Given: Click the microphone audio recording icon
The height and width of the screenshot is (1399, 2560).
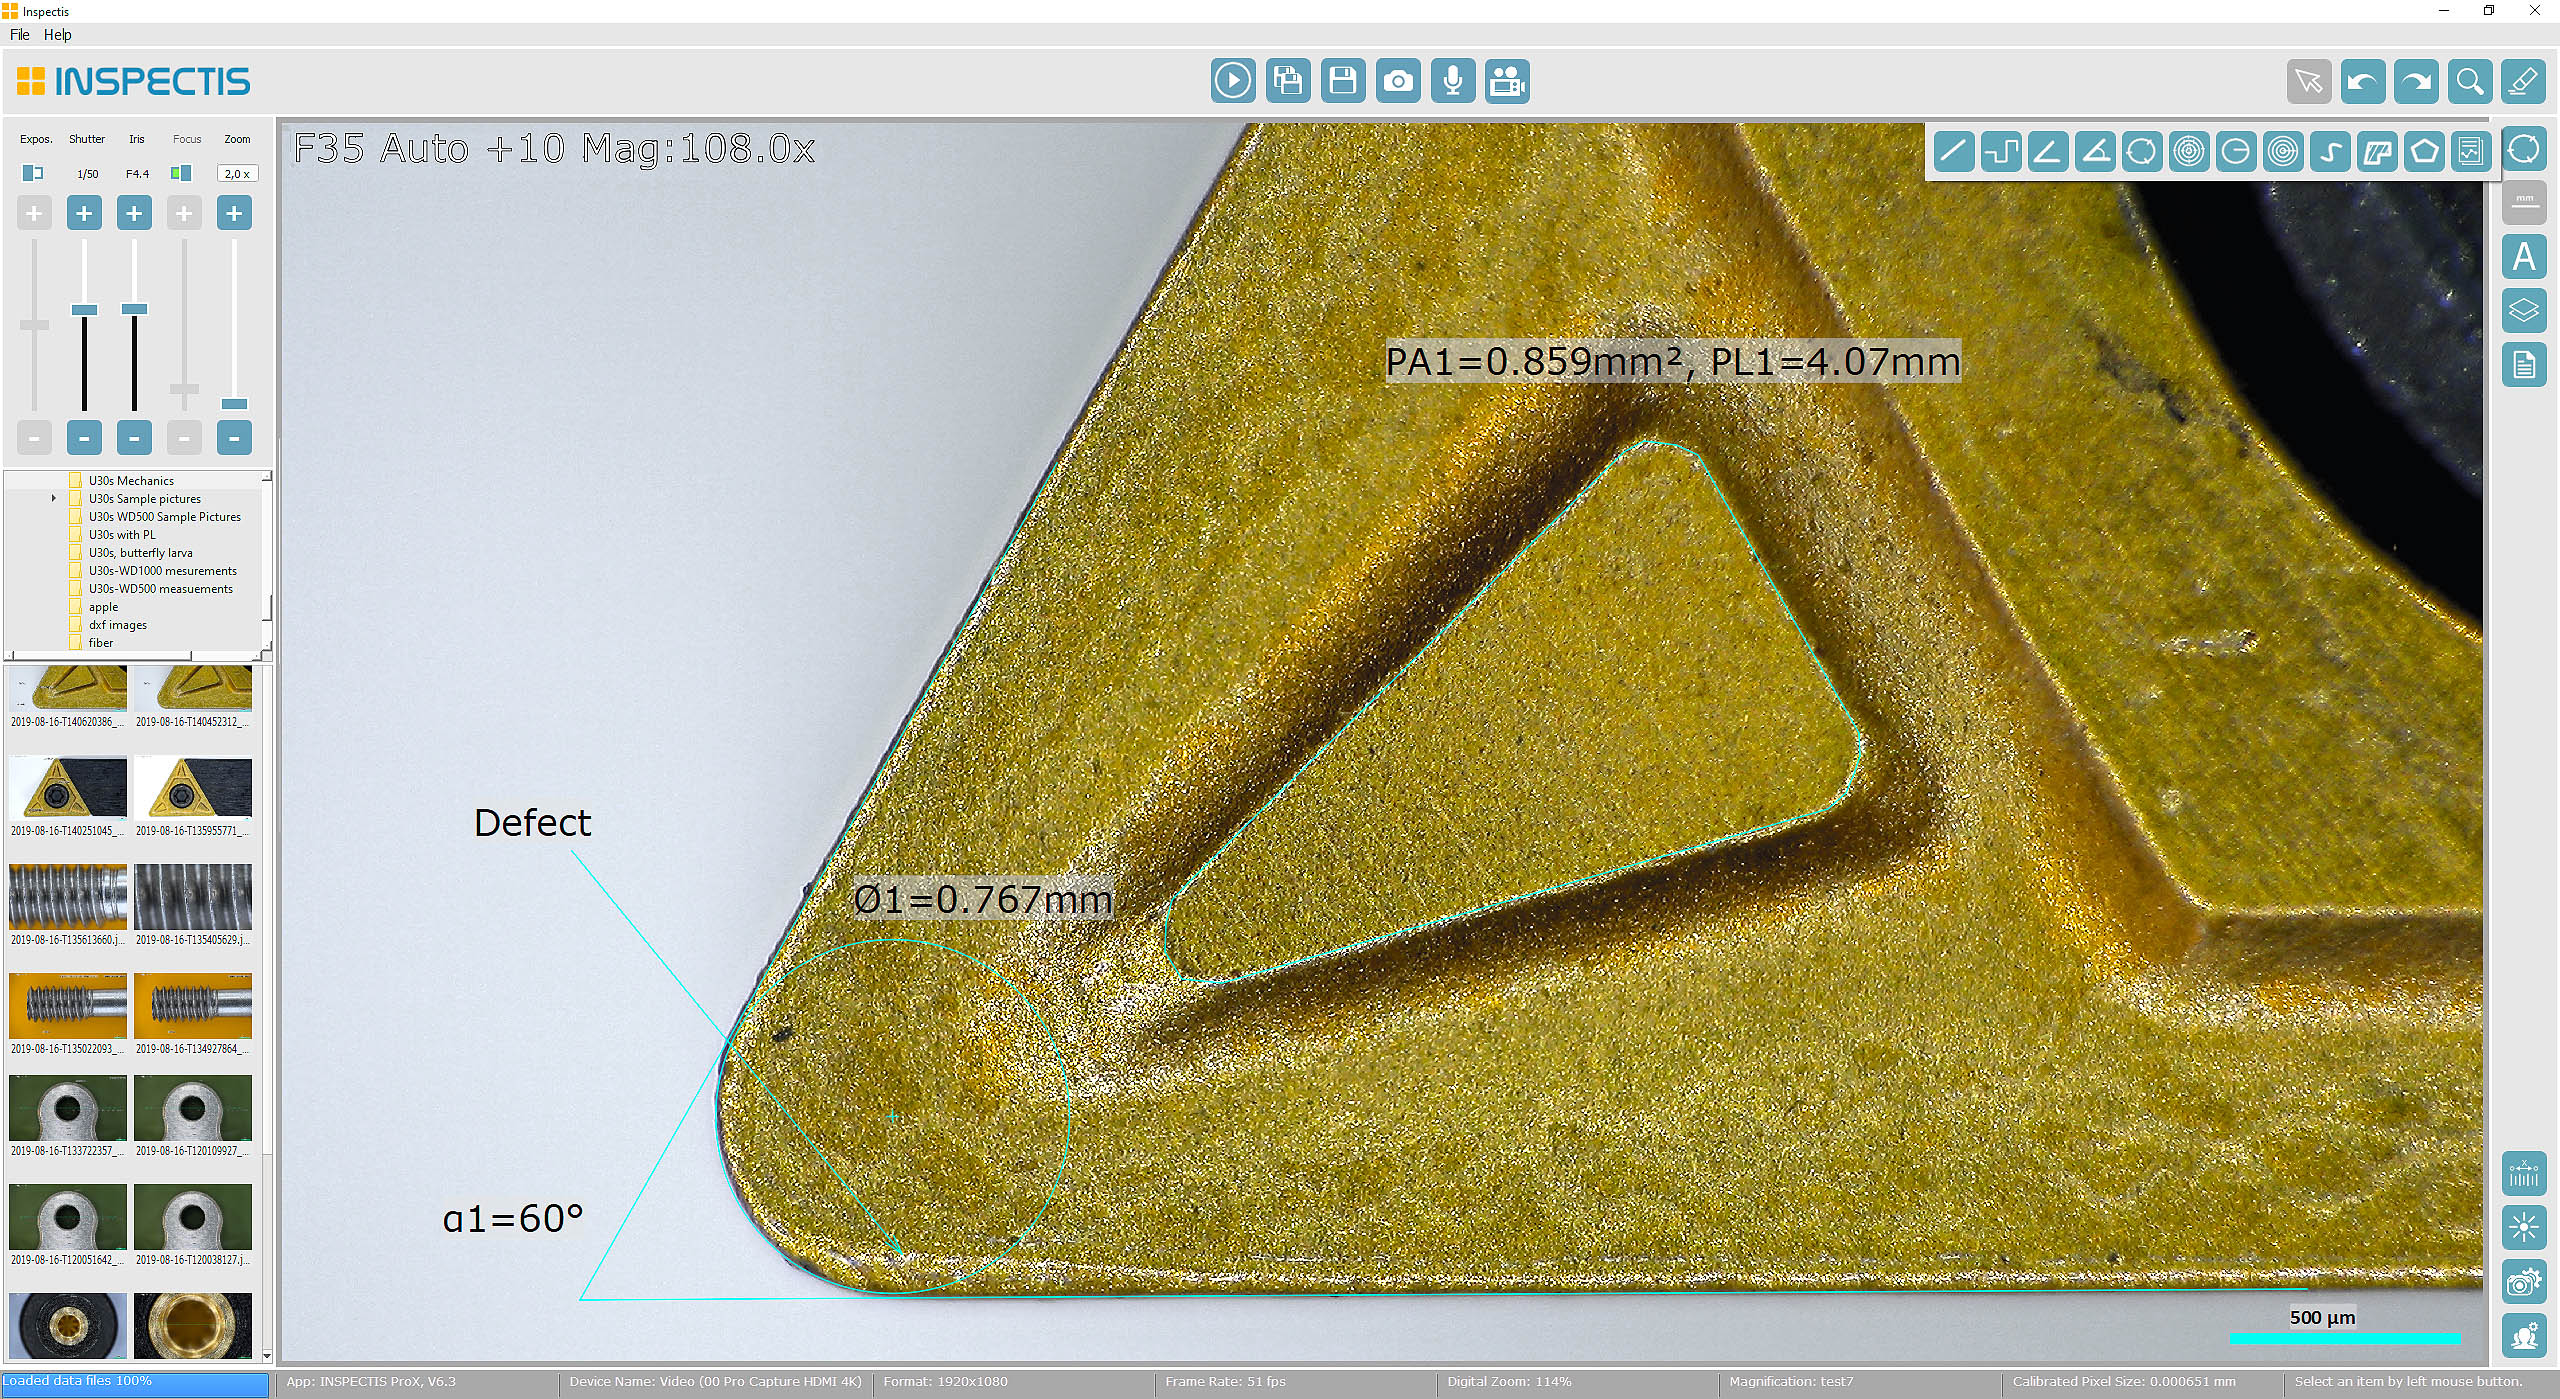Looking at the screenshot, I should [x=1453, y=81].
